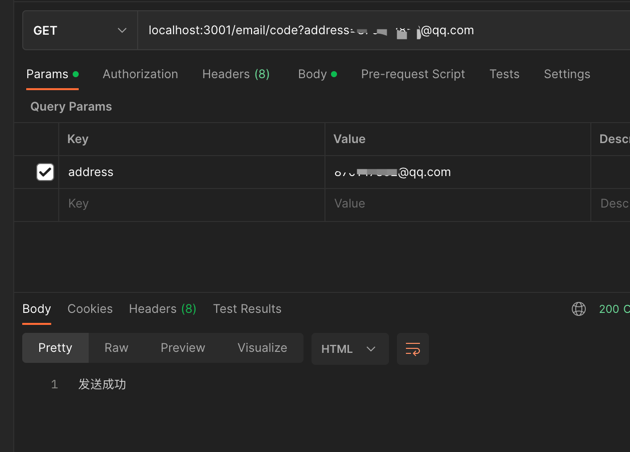Image resolution: width=630 pixels, height=452 pixels.
Task: Open the Tests tab
Action: click(504, 74)
